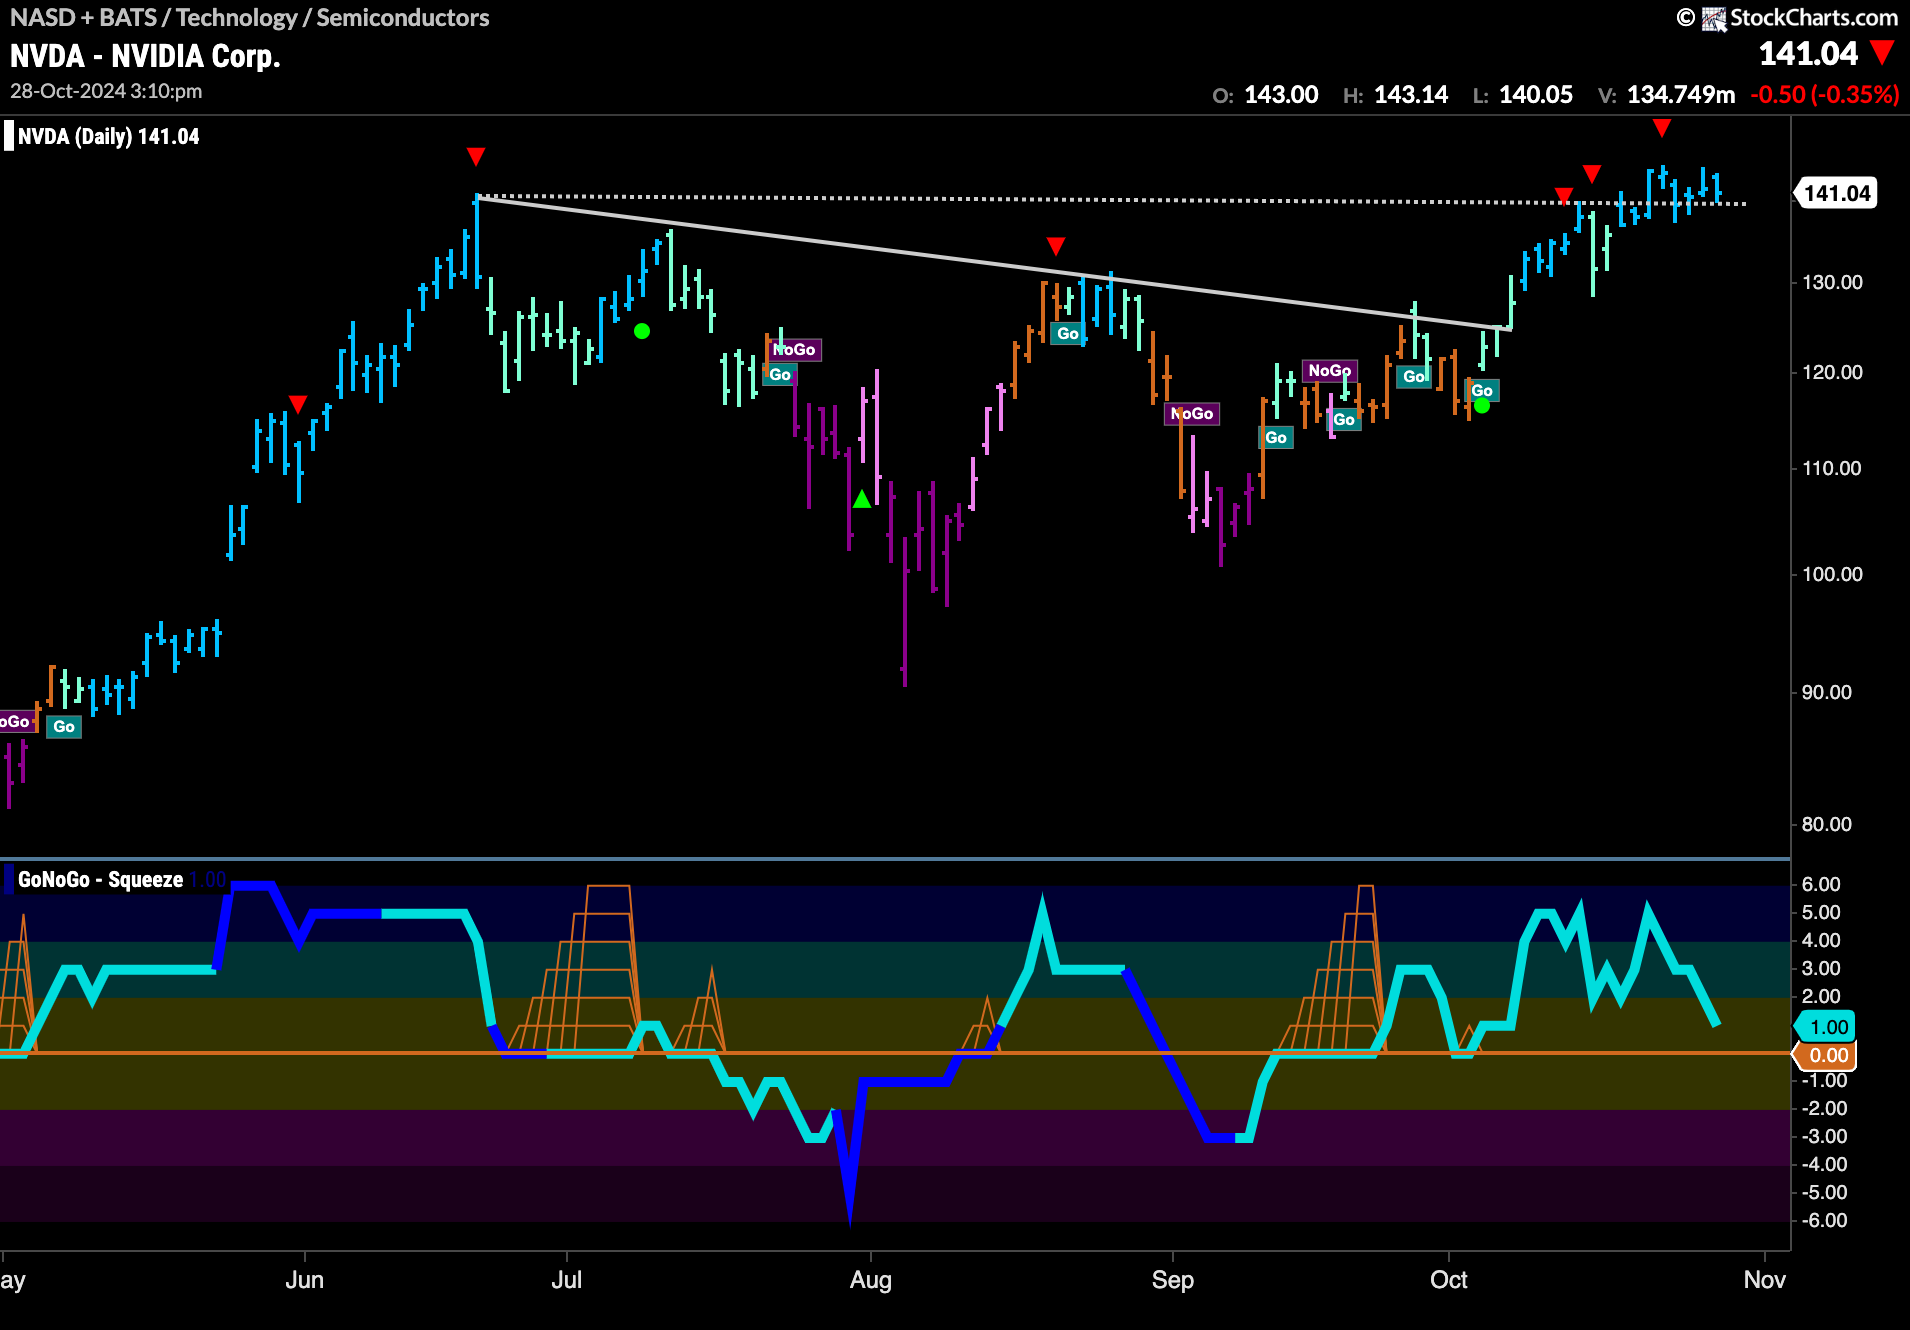
Task: Click the orange 0.00 value tag on the squeeze axis
Action: pos(1827,1055)
